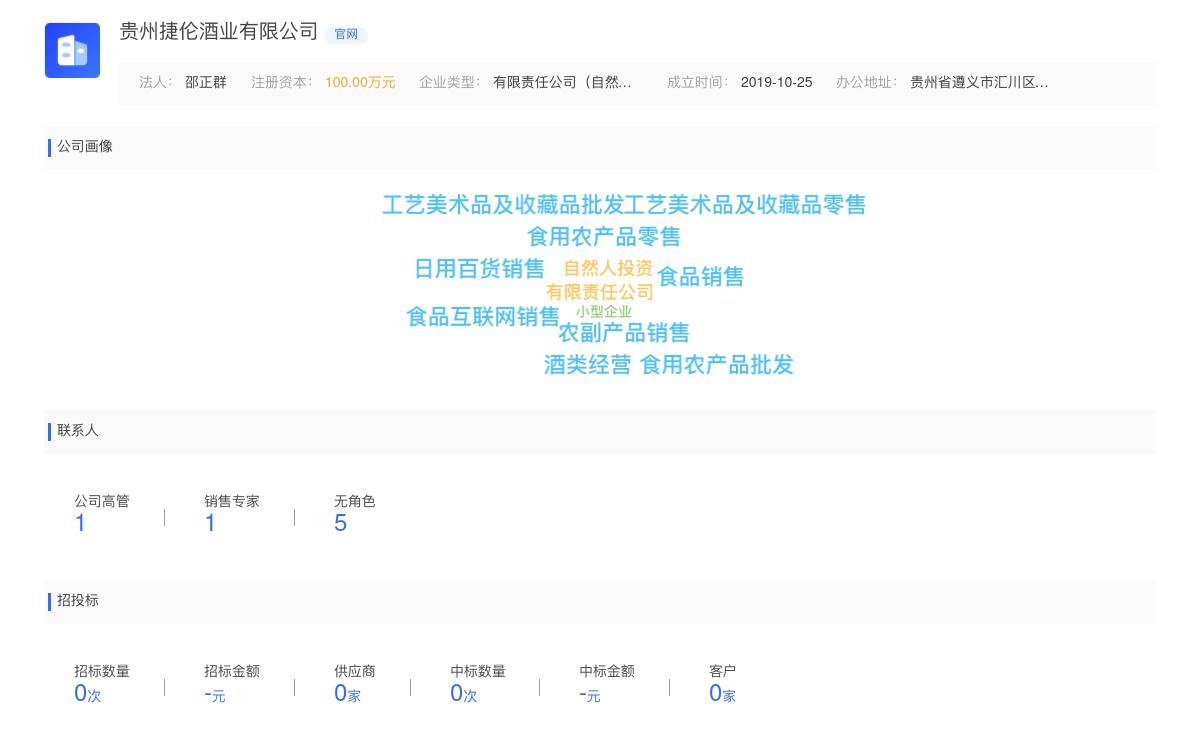Click the blue company logo icon
This screenshot has height=752, width=1200.
[x=72, y=50]
